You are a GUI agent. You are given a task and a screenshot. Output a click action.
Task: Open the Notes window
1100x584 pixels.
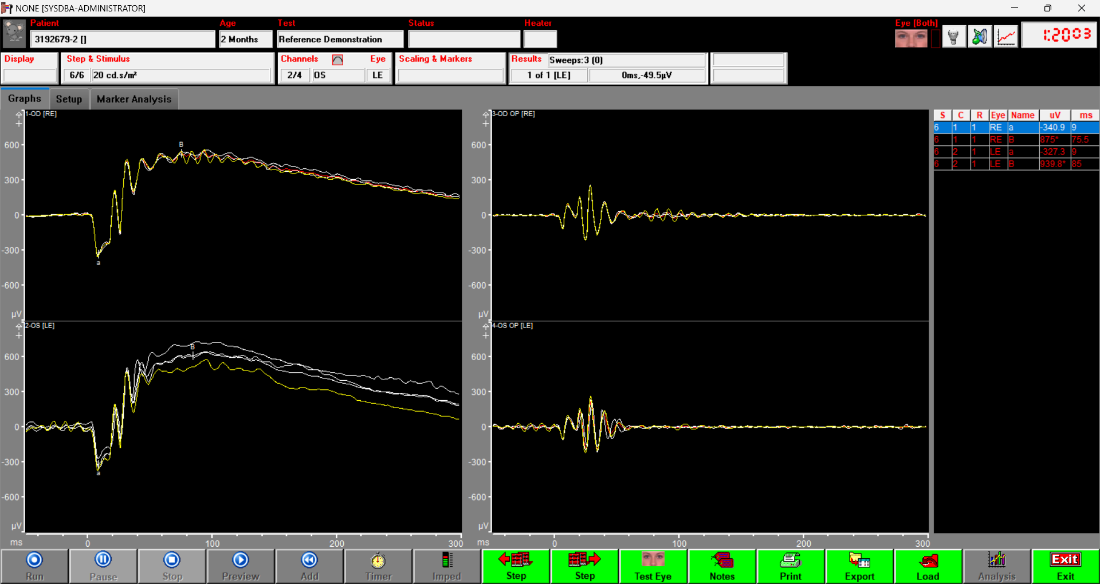pos(722,566)
